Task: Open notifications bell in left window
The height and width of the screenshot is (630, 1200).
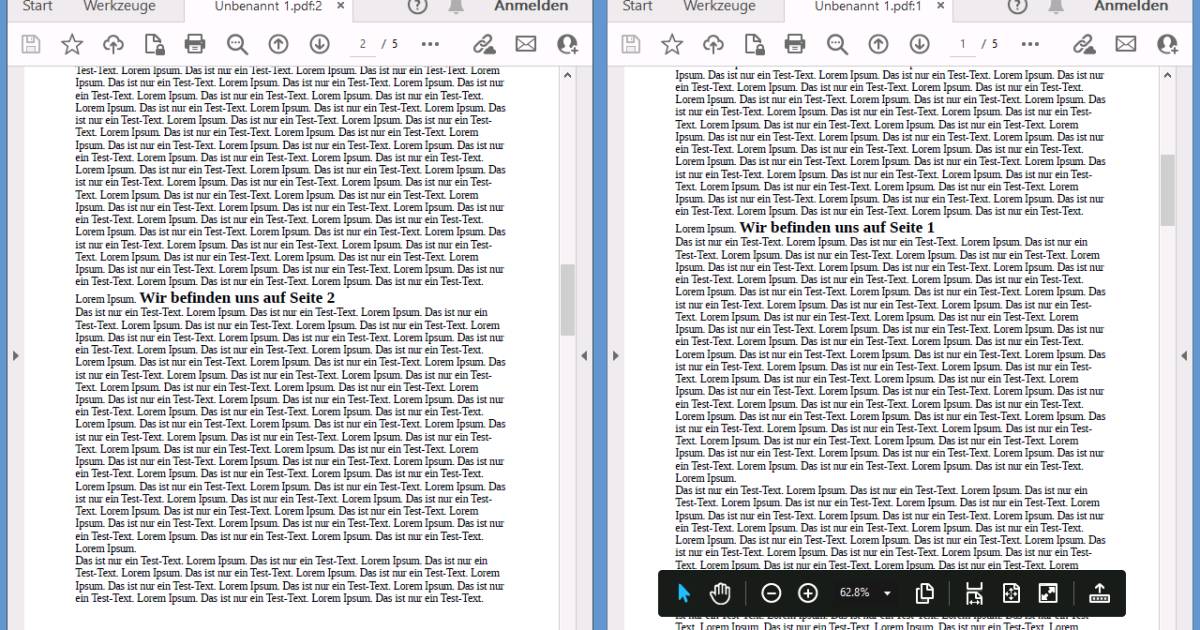Action: coord(456,6)
